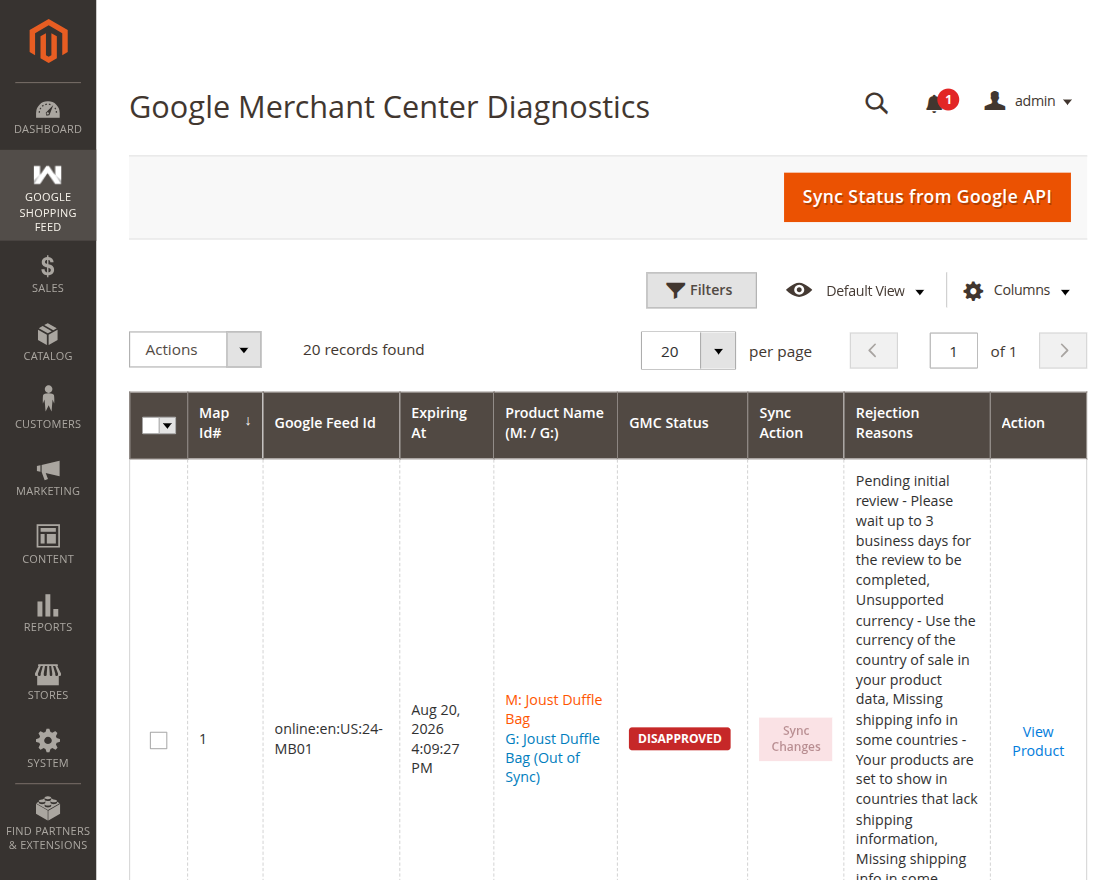Open the Filters panel

701,290
